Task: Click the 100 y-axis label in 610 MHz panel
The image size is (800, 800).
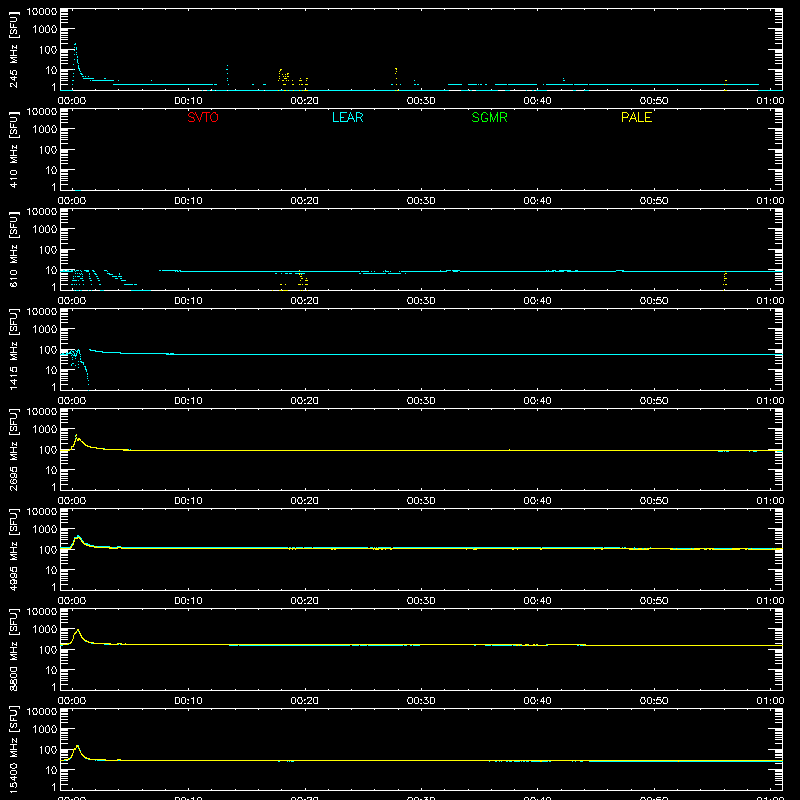Action: (48, 249)
